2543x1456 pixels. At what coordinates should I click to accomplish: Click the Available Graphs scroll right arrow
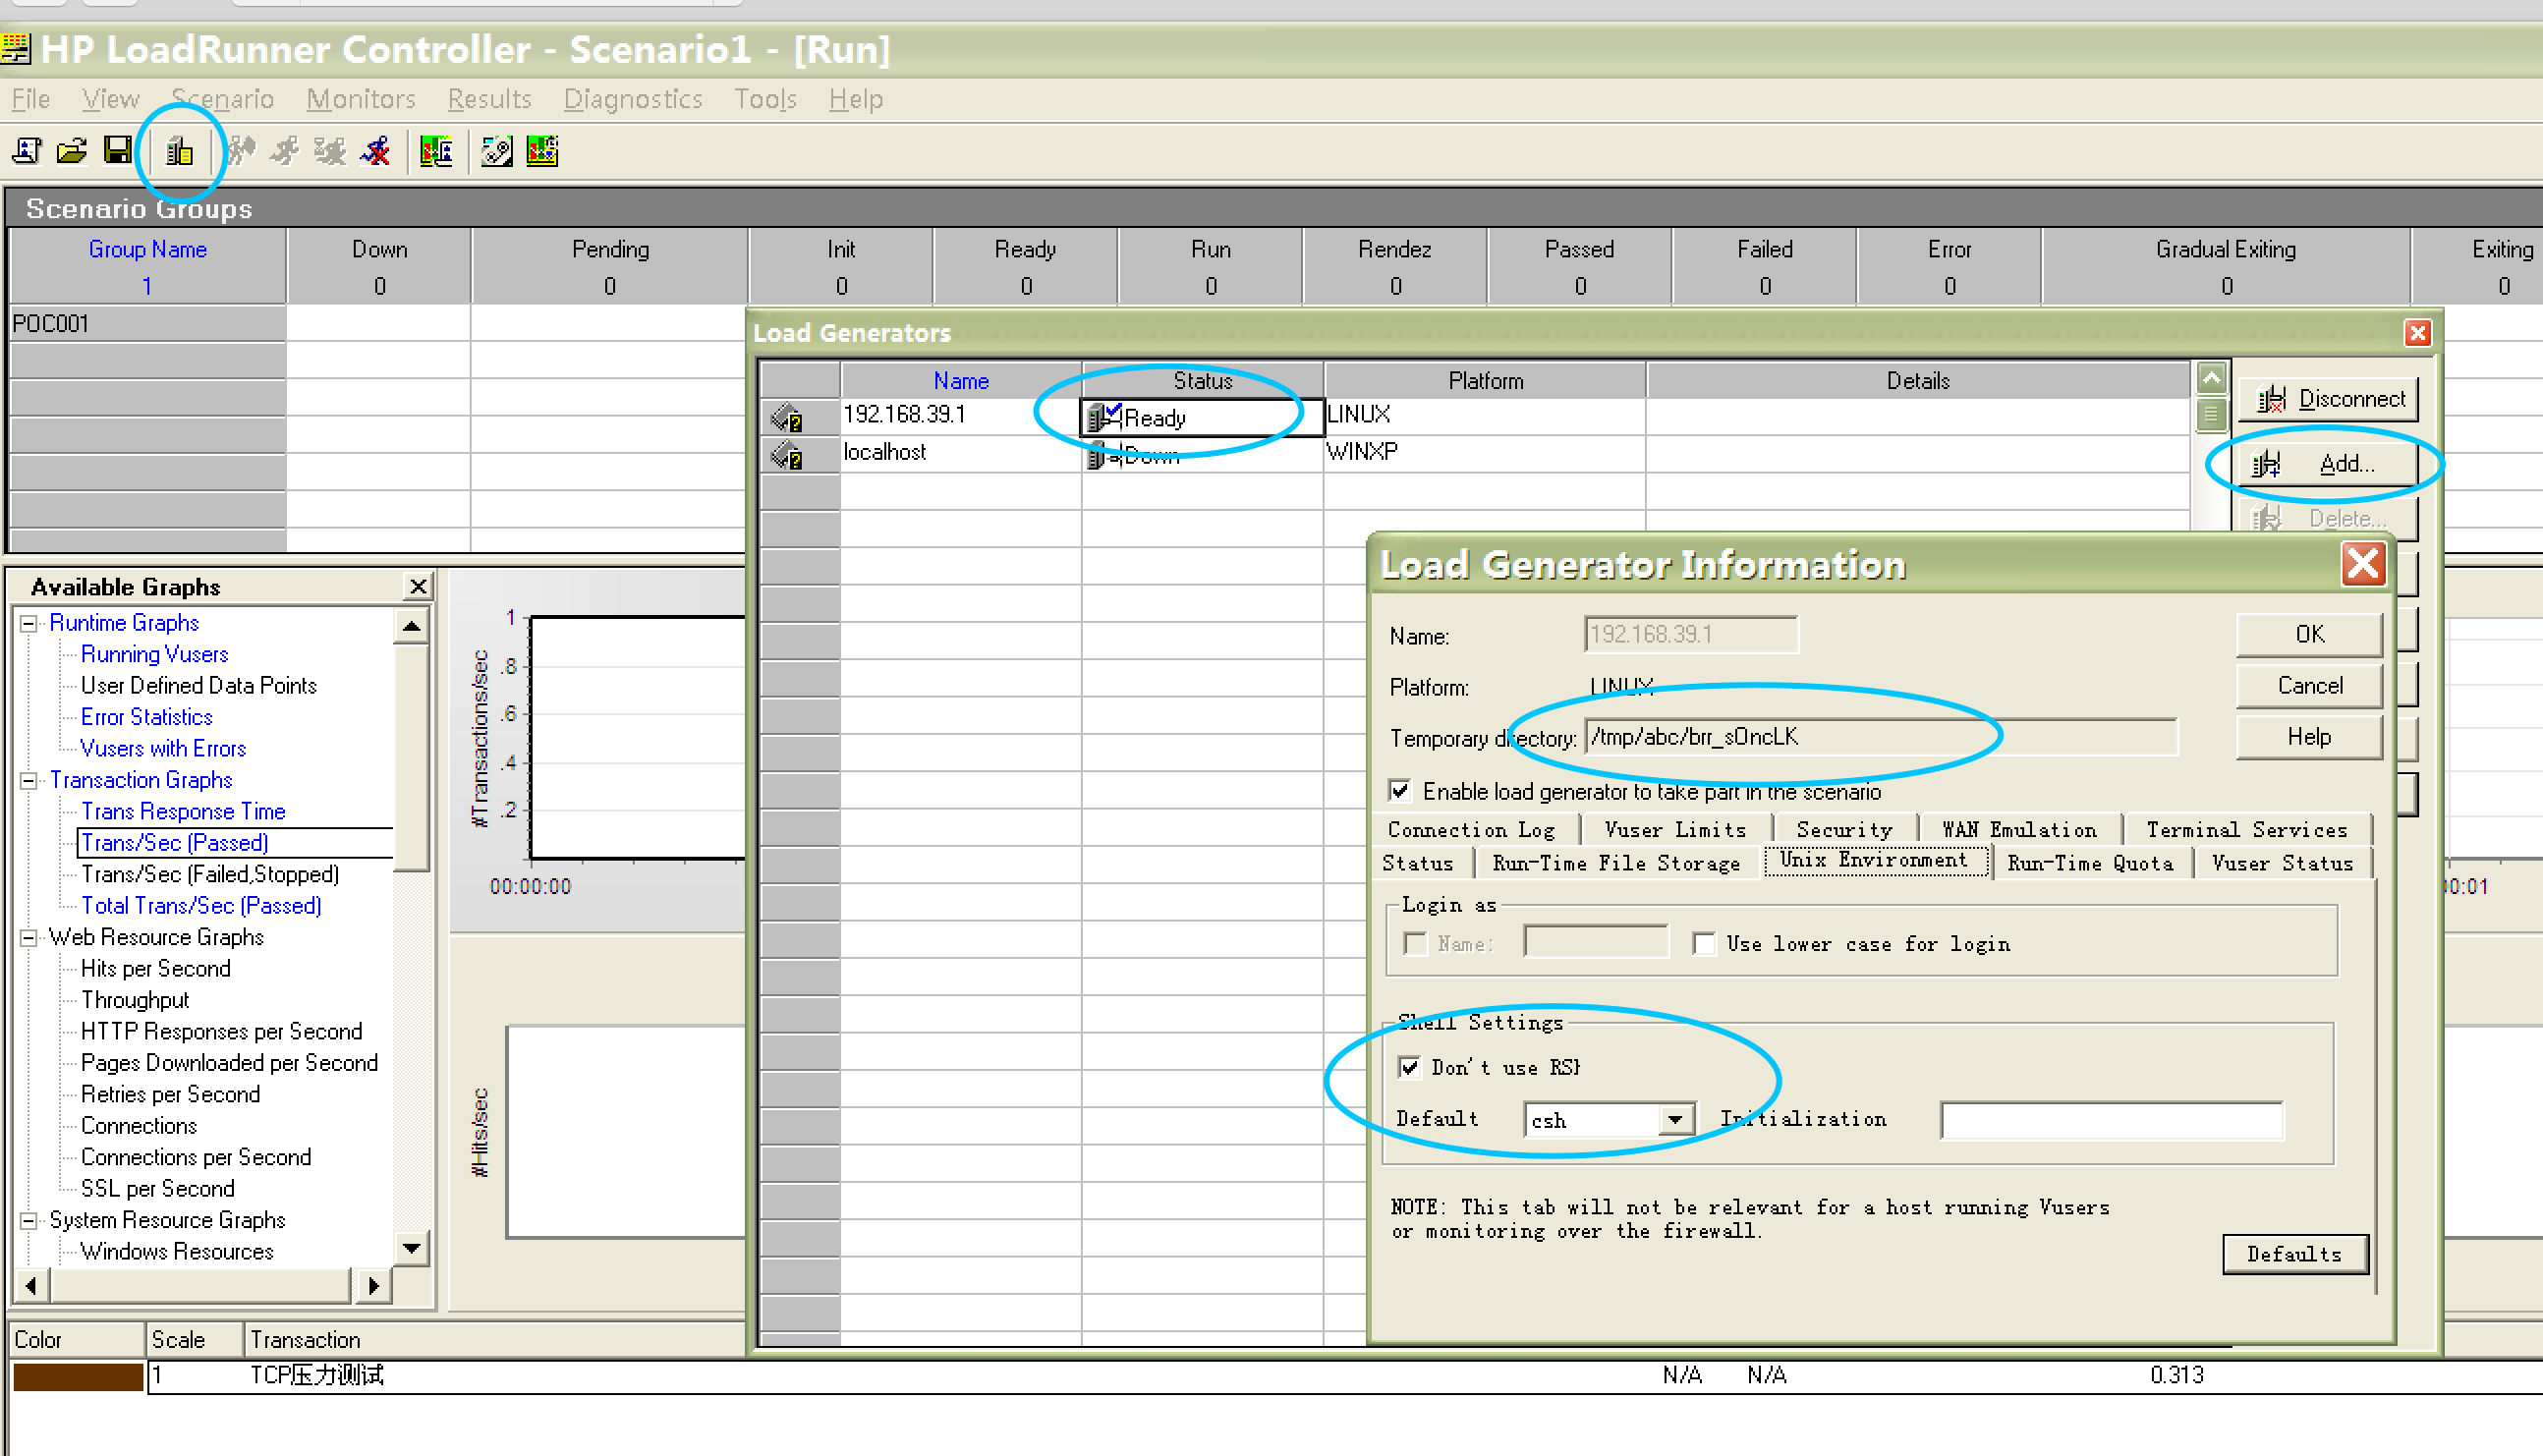click(x=373, y=1285)
